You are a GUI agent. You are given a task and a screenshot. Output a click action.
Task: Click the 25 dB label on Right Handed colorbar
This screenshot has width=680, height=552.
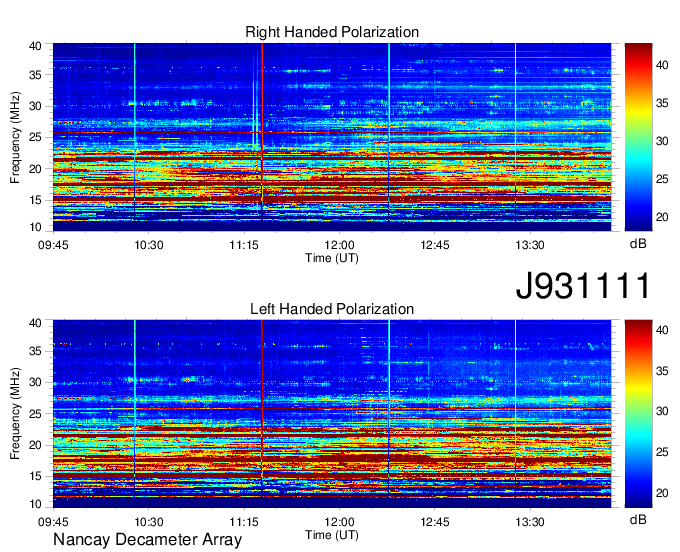662,179
